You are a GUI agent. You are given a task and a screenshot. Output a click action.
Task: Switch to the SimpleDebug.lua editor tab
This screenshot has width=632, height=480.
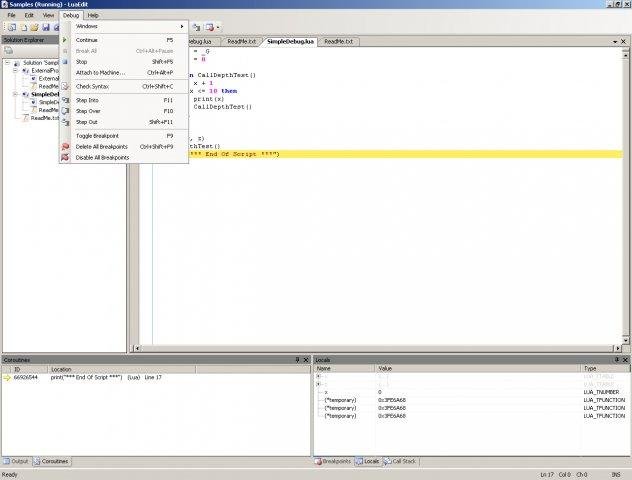[290, 42]
